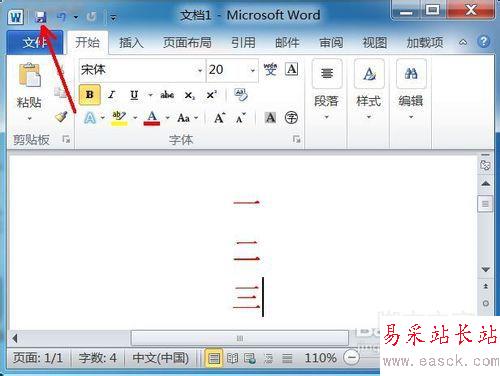Open the 审阅 tab
This screenshot has width=500, height=376.
(331, 42)
